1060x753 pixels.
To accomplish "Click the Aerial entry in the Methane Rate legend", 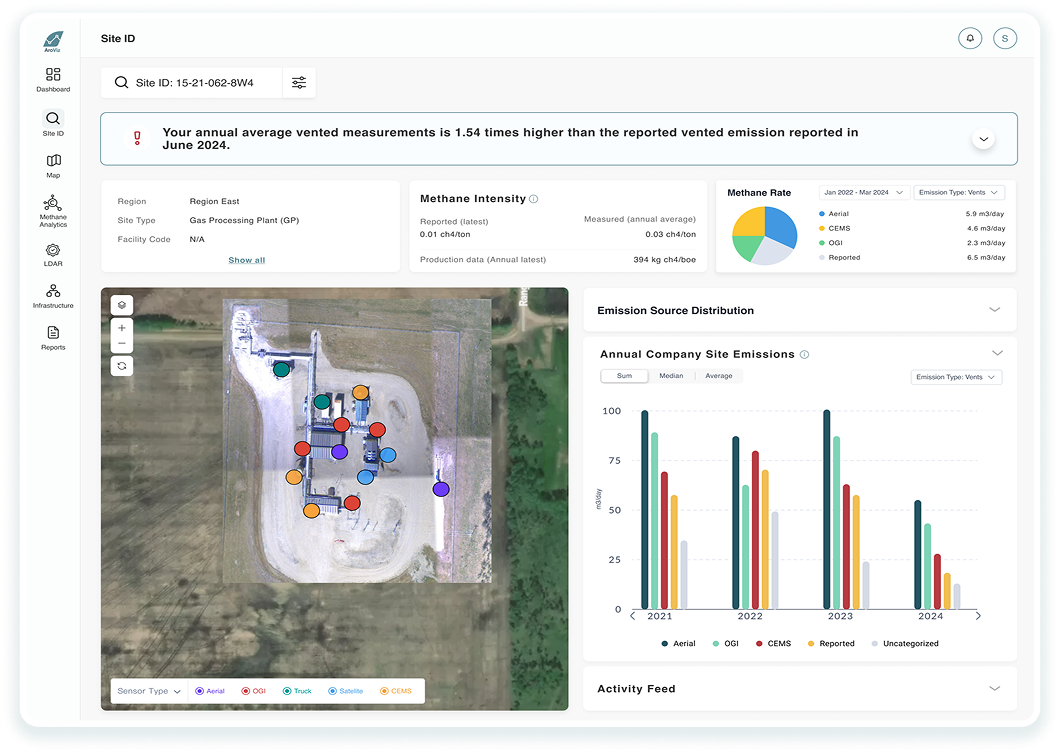I will pos(834,214).
